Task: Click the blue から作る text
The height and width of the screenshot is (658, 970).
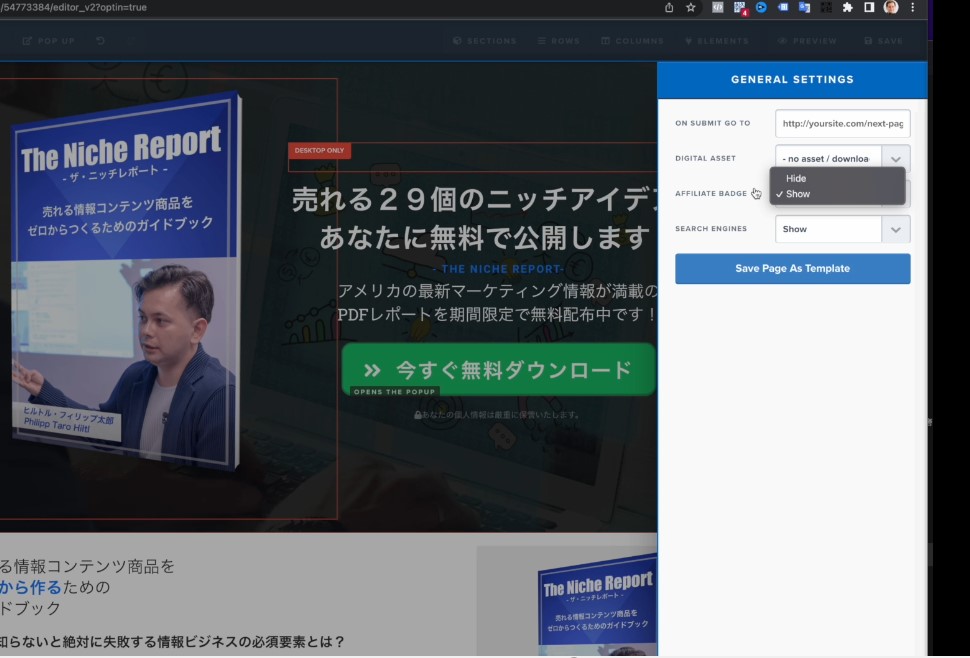Action: tap(31, 587)
